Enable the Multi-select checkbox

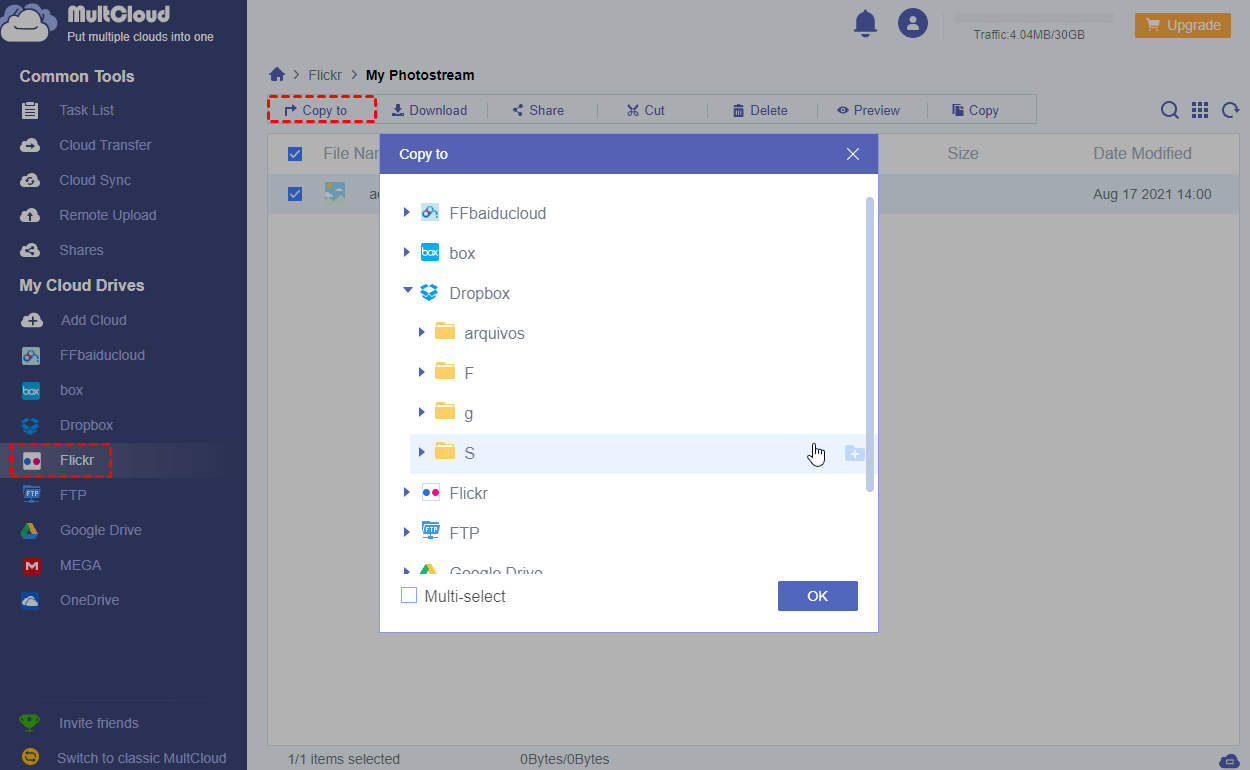pyautogui.click(x=408, y=595)
